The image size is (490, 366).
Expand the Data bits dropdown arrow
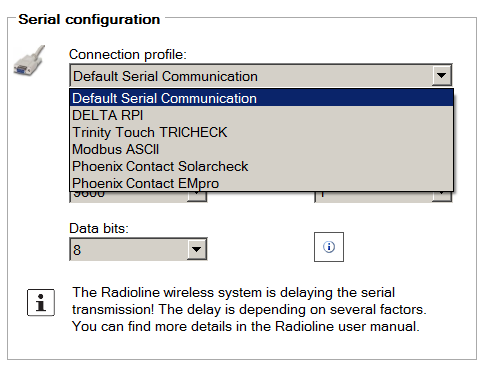[x=197, y=249]
